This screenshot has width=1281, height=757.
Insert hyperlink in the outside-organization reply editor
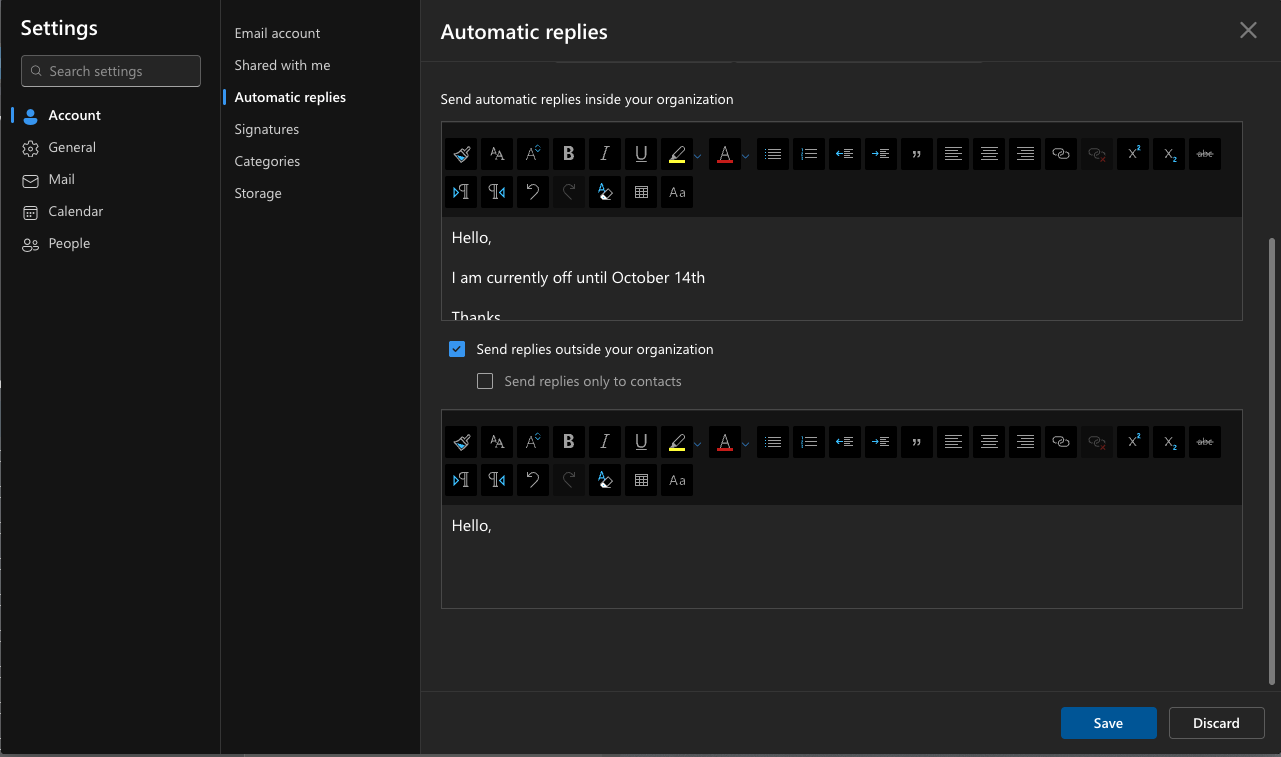(1061, 442)
